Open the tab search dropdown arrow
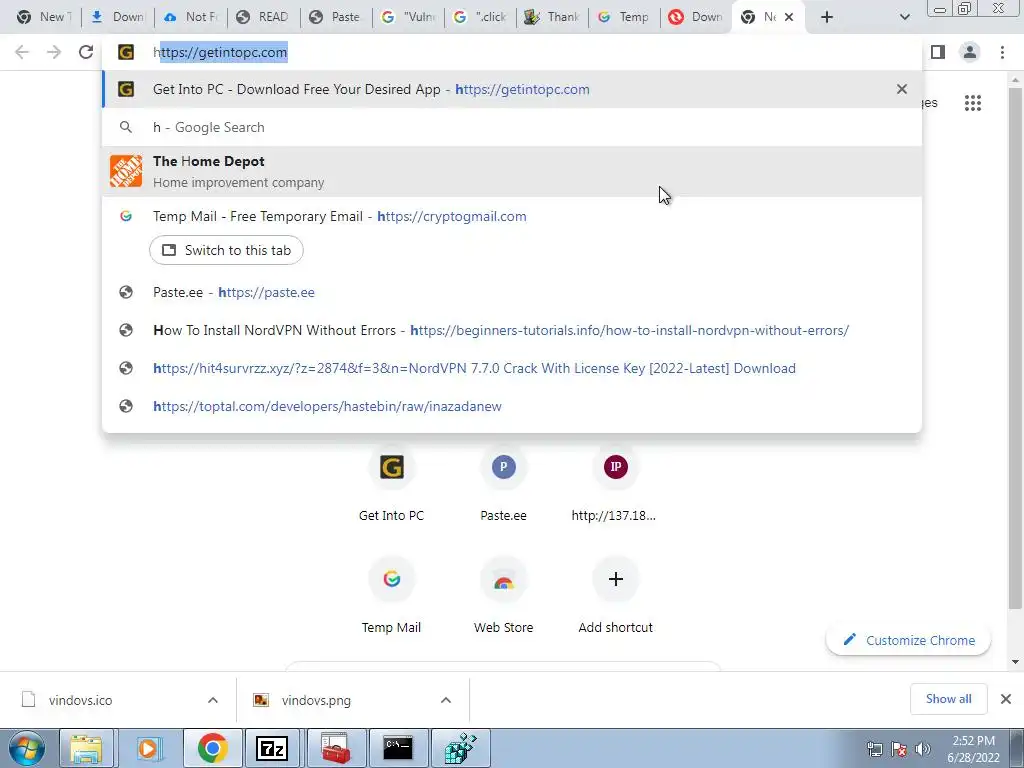Image resolution: width=1024 pixels, height=768 pixels. pyautogui.click(x=904, y=17)
